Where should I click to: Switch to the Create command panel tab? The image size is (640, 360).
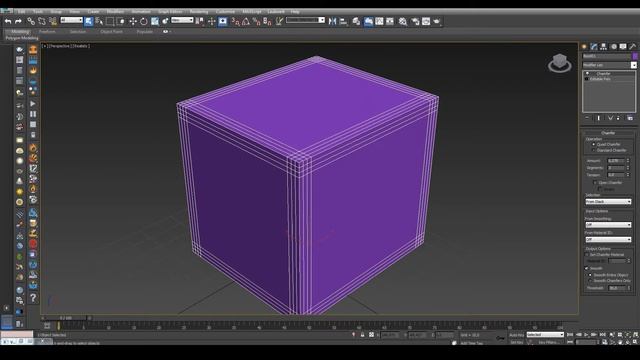click(584, 47)
